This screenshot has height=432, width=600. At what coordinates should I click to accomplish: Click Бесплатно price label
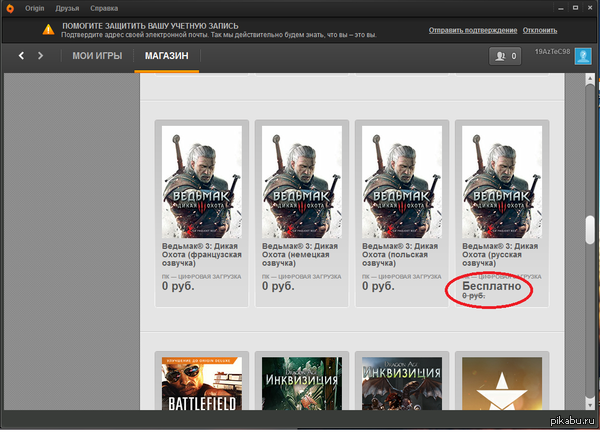(x=492, y=286)
